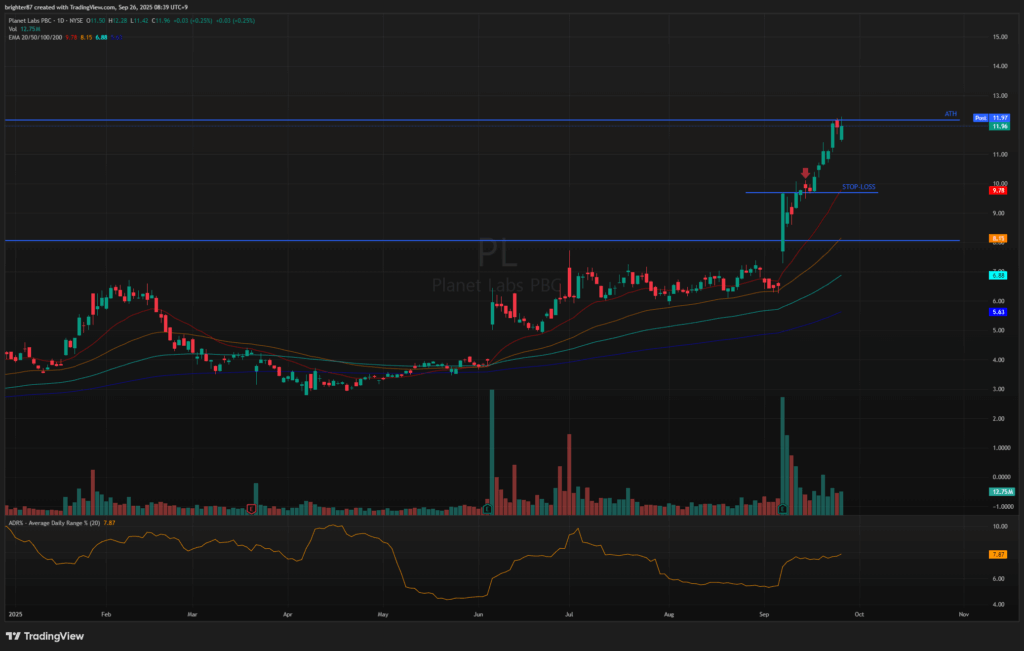Click the Jun label on time axis
This screenshot has width=1024, height=651.
[479, 614]
